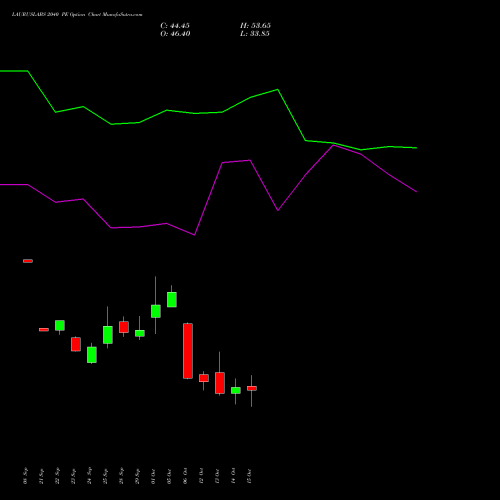Select the highest green candle with short upper wick
Viewport: 500px width, 500px height.
[172, 299]
